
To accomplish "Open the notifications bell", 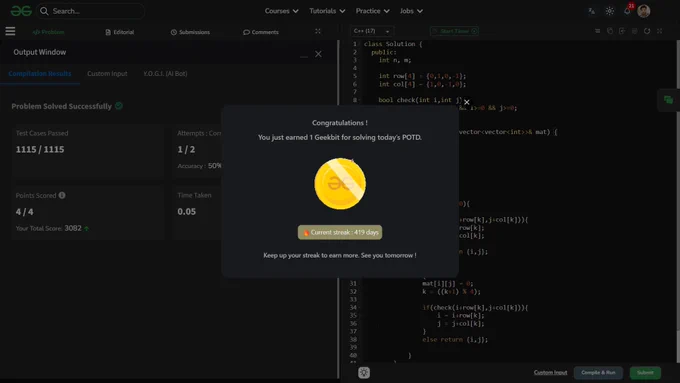I will tap(627, 11).
